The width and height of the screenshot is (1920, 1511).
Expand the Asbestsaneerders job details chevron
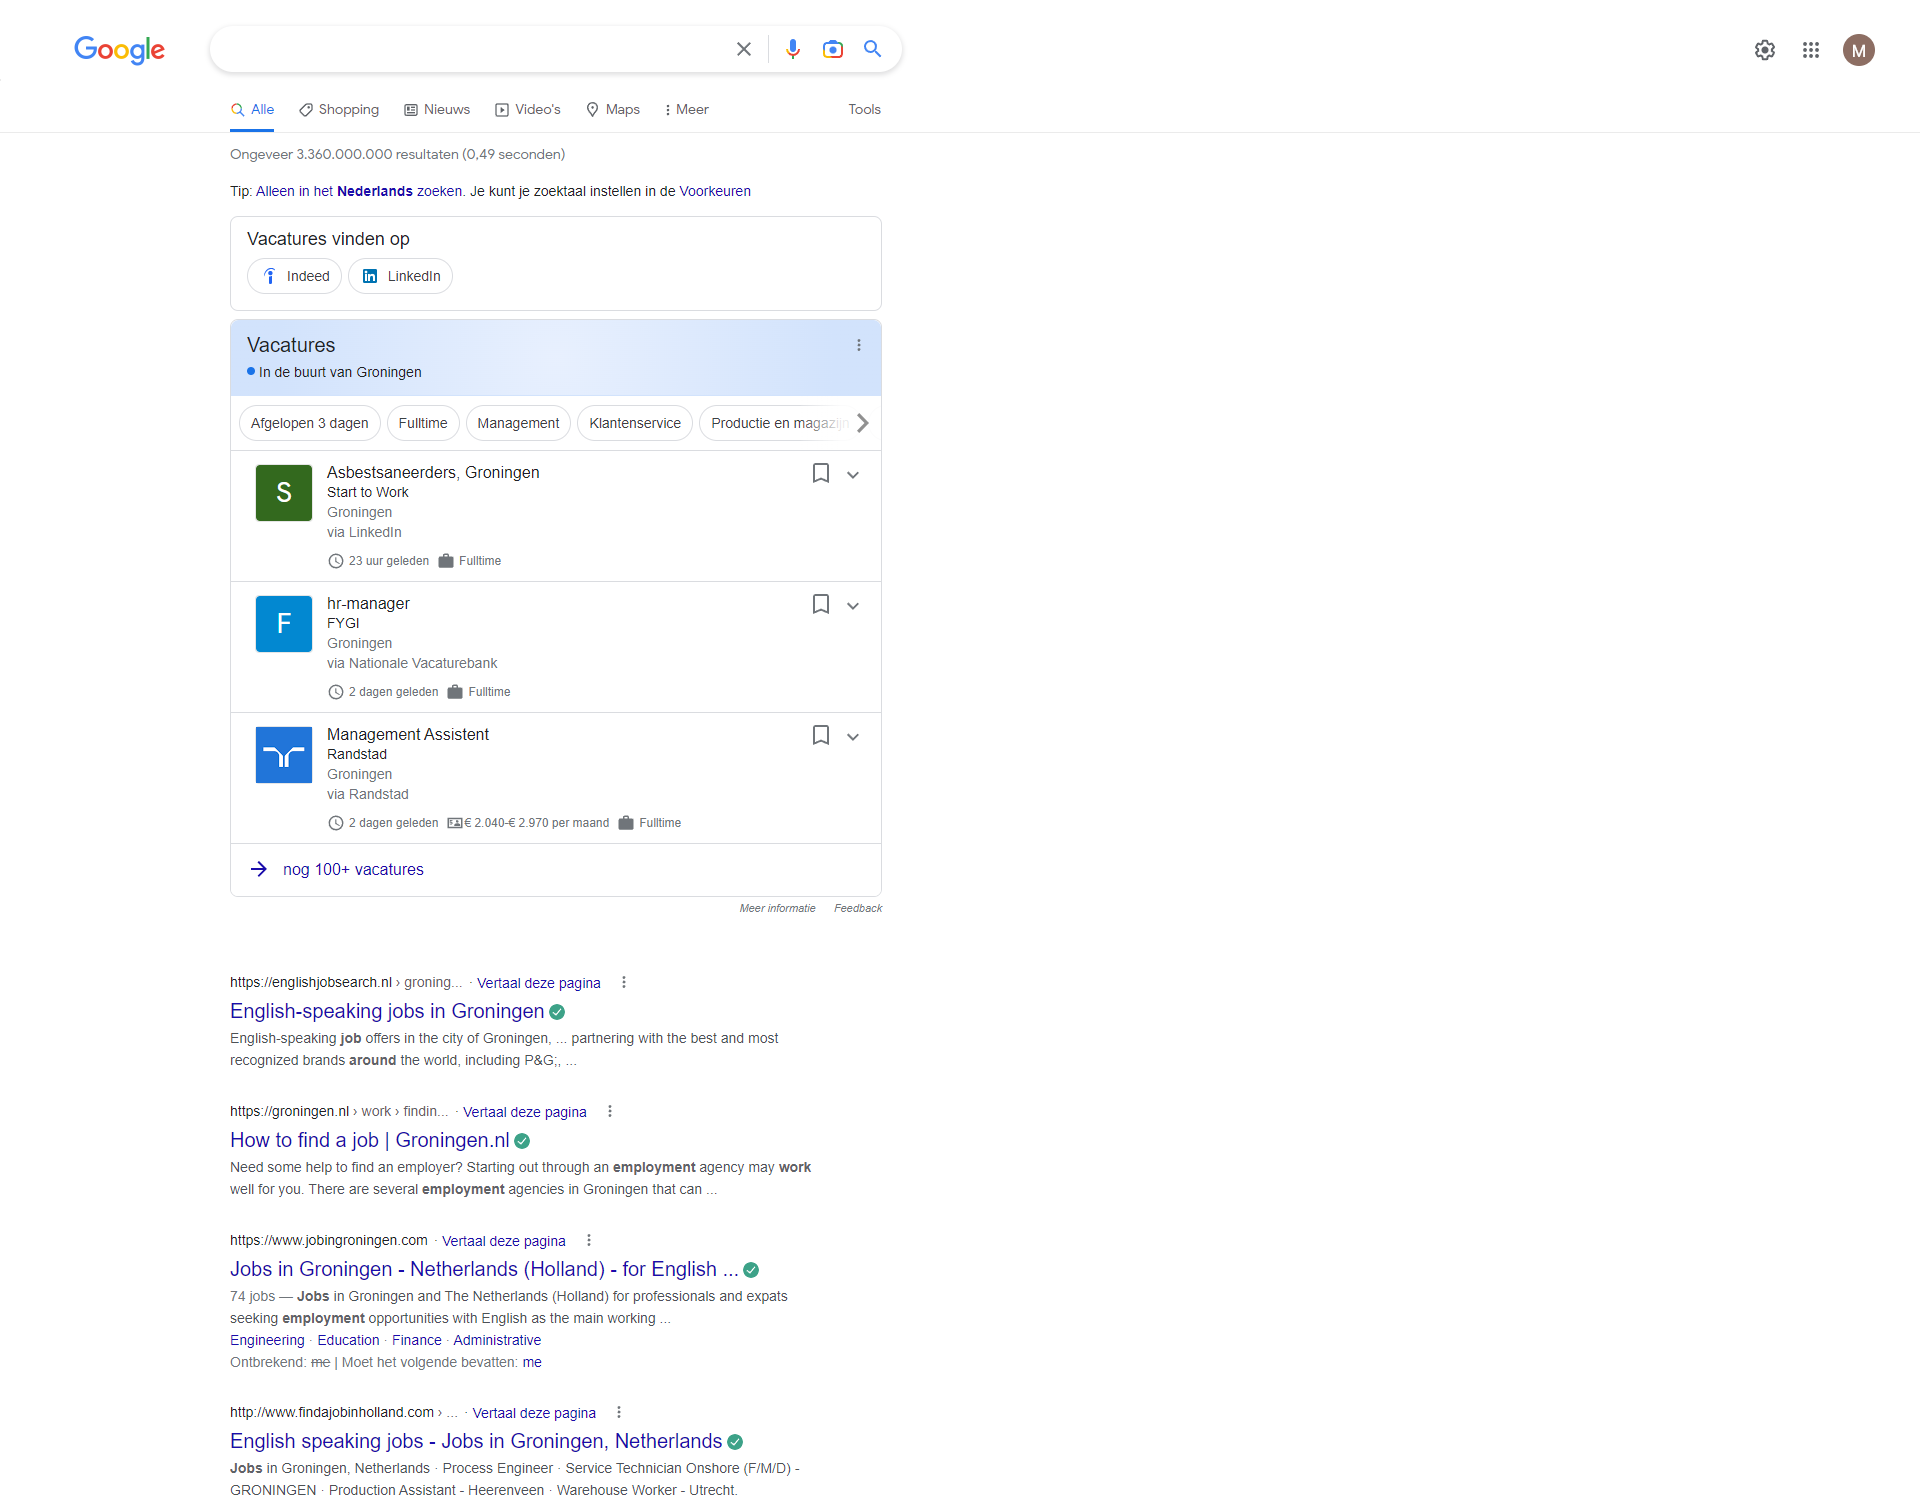coord(853,474)
